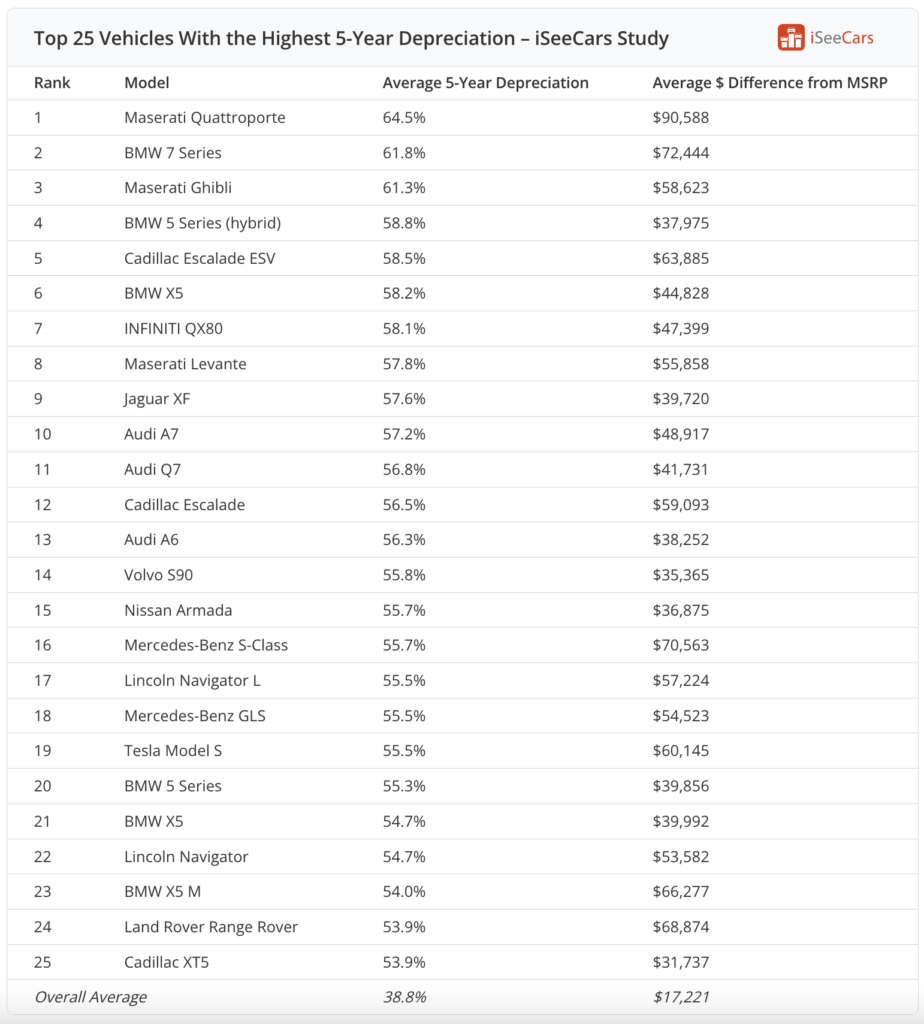Screen dimensions: 924x1024
Task: Click the iSeeCars brand name text
Action: [x=841, y=38]
